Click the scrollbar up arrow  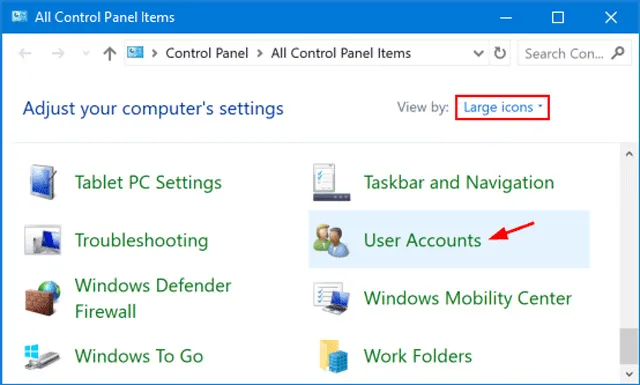629,154
